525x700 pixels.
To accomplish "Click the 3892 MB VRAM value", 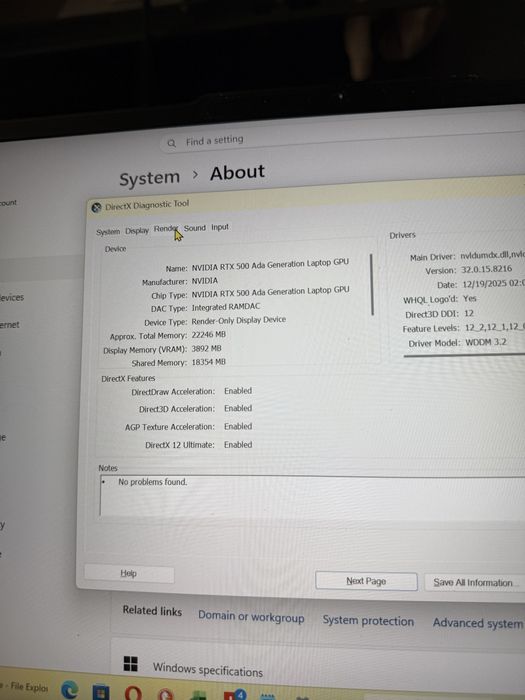I will pyautogui.click(x=206, y=349).
